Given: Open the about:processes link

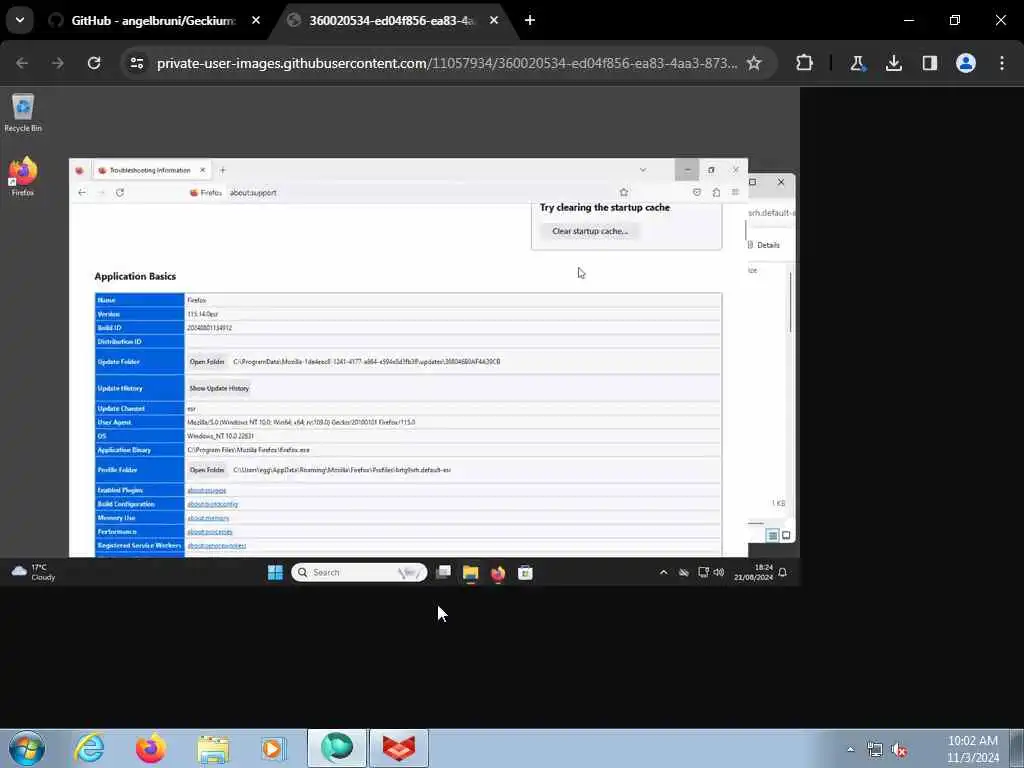Looking at the screenshot, I should [210, 532].
